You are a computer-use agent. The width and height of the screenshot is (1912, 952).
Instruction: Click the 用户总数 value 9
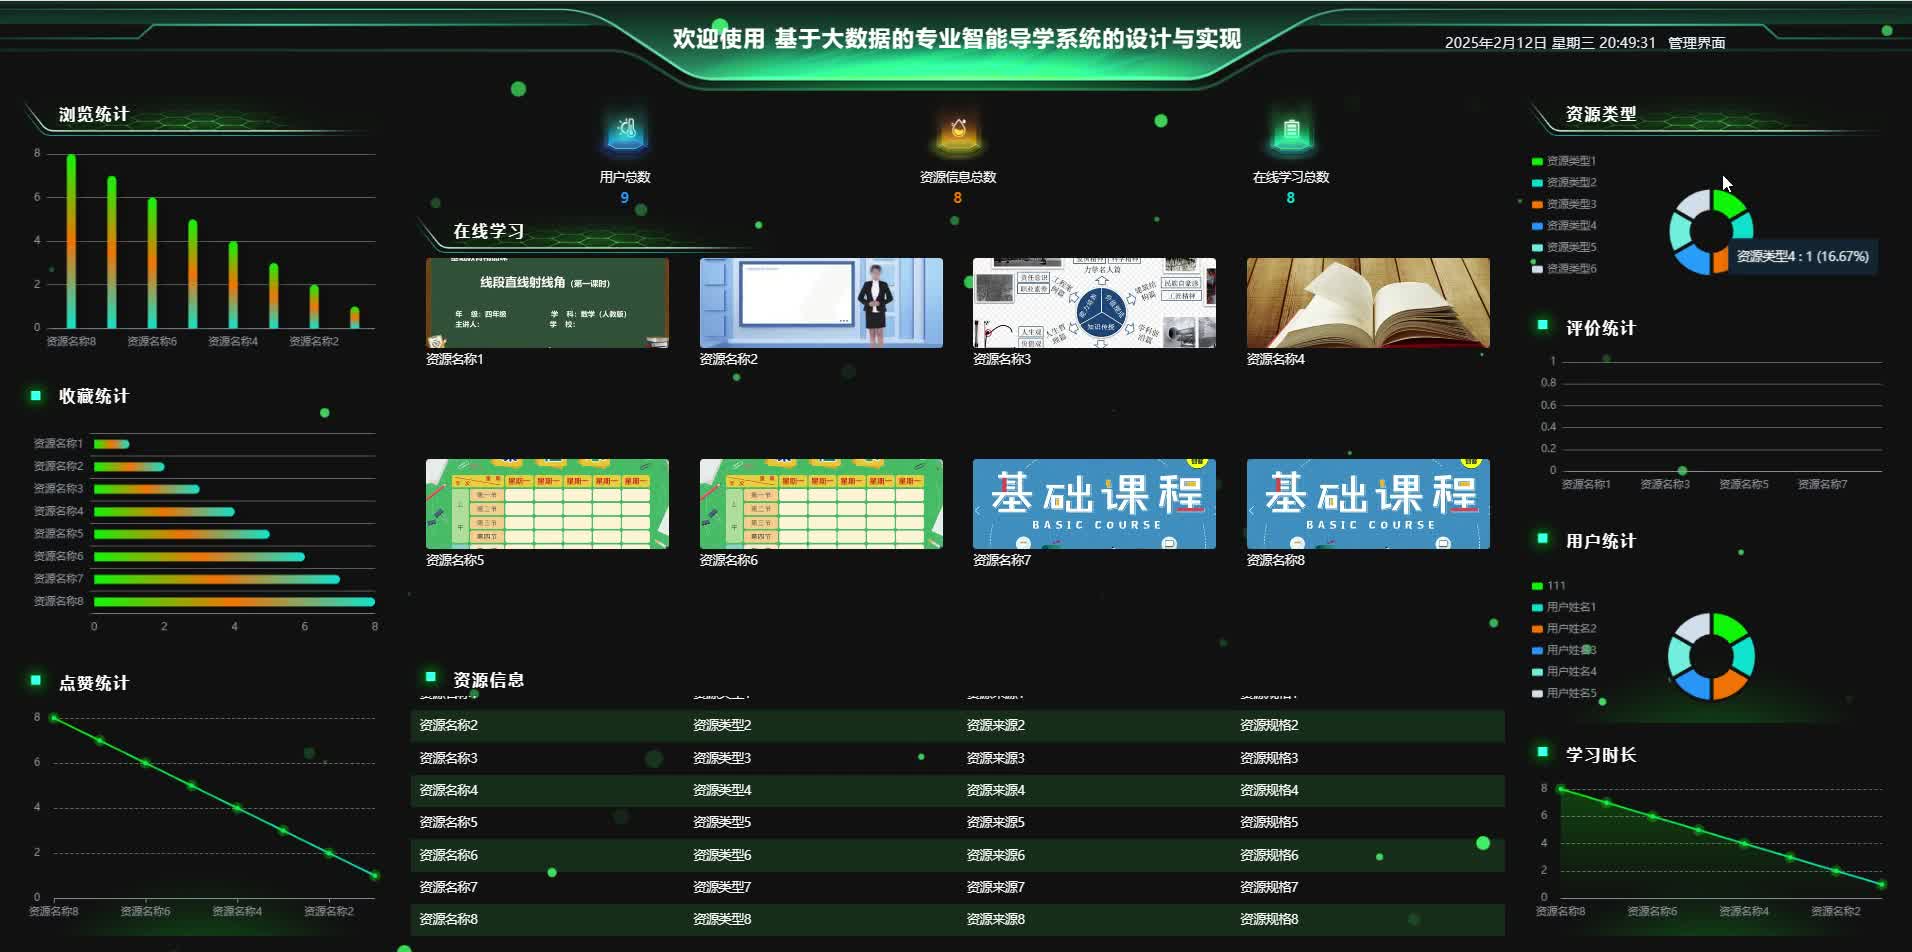625,198
